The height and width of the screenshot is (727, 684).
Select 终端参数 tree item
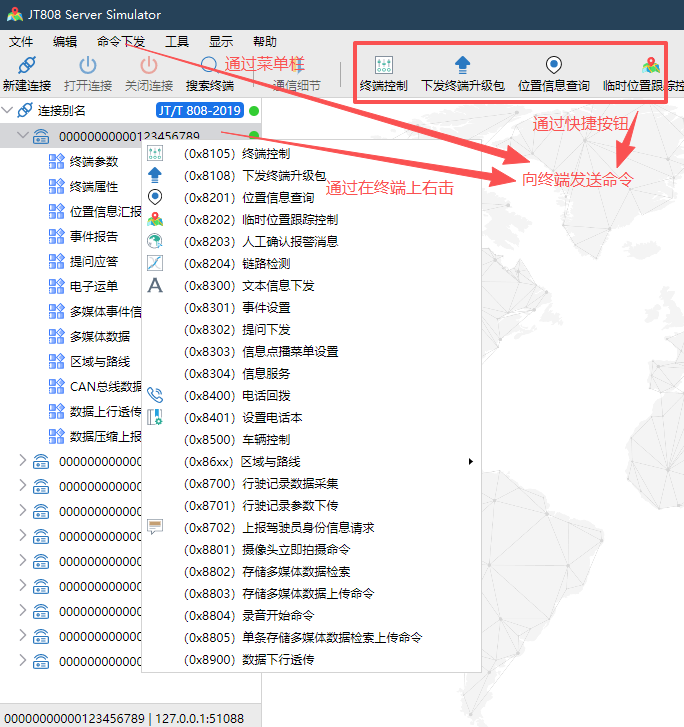click(94, 161)
